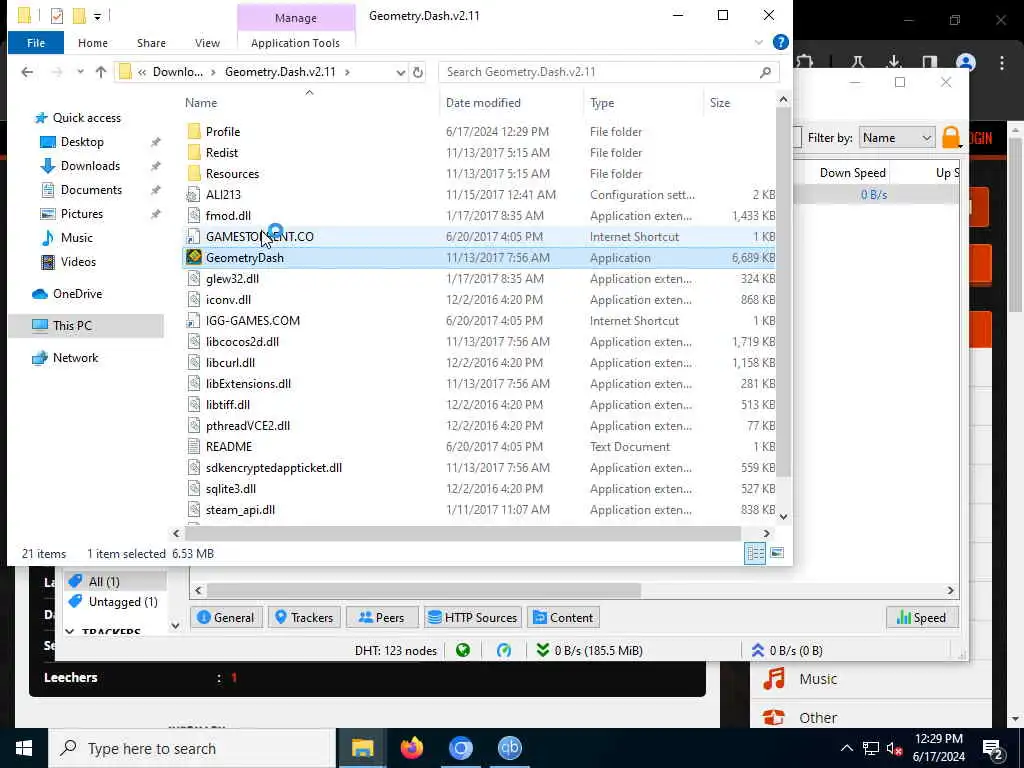This screenshot has width=1024, height=768.
Task: Show hidden system tray icons
Action: (846, 748)
